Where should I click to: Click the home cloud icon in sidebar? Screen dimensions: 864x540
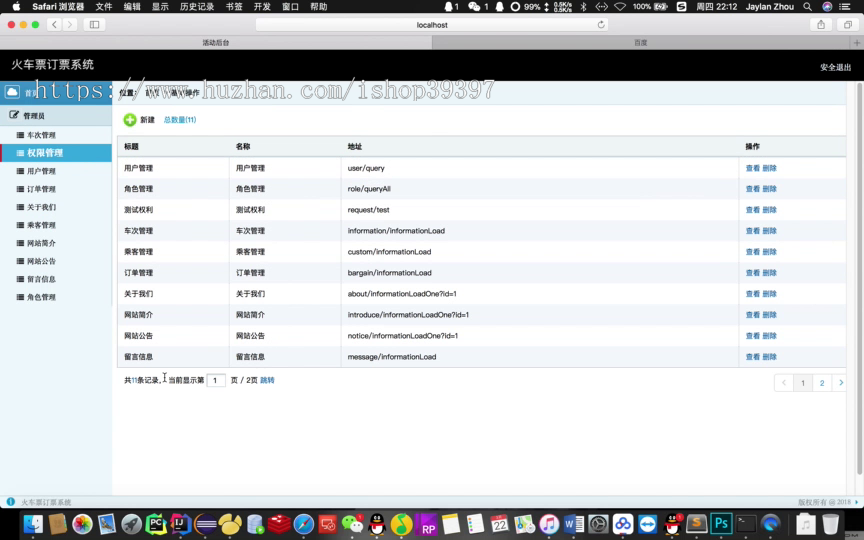[x=12, y=92]
